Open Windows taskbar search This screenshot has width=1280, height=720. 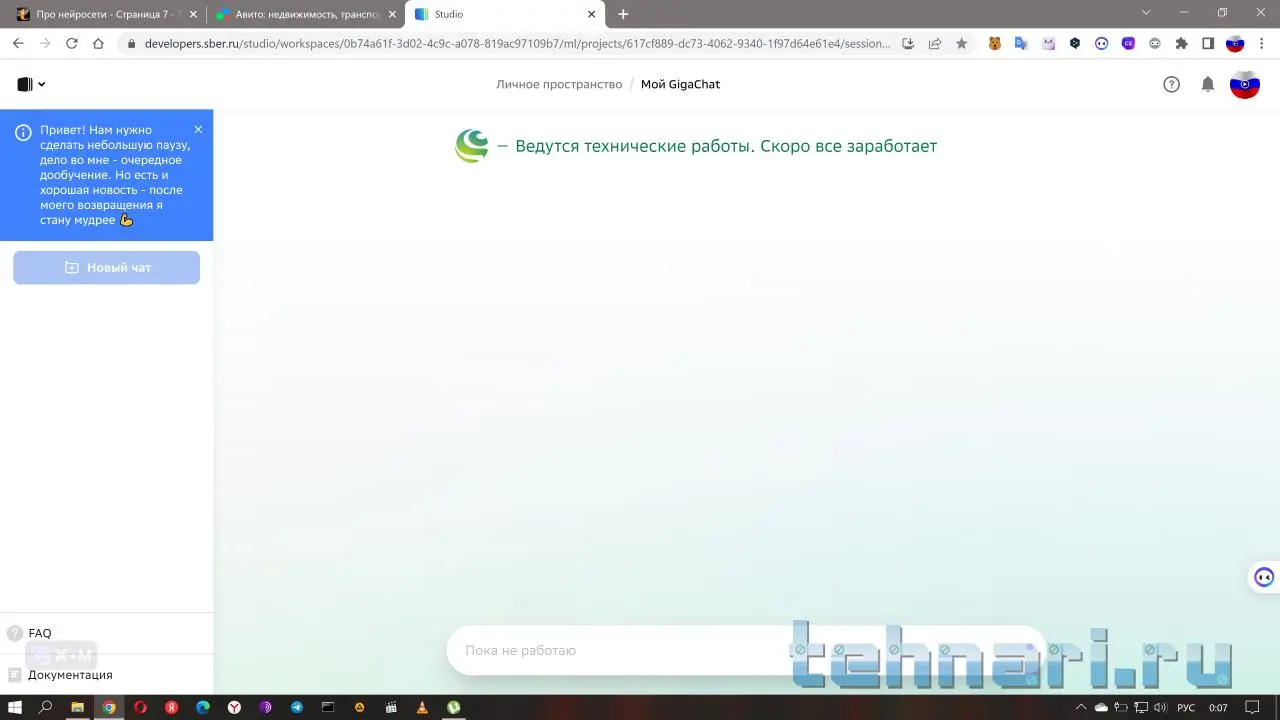point(45,707)
